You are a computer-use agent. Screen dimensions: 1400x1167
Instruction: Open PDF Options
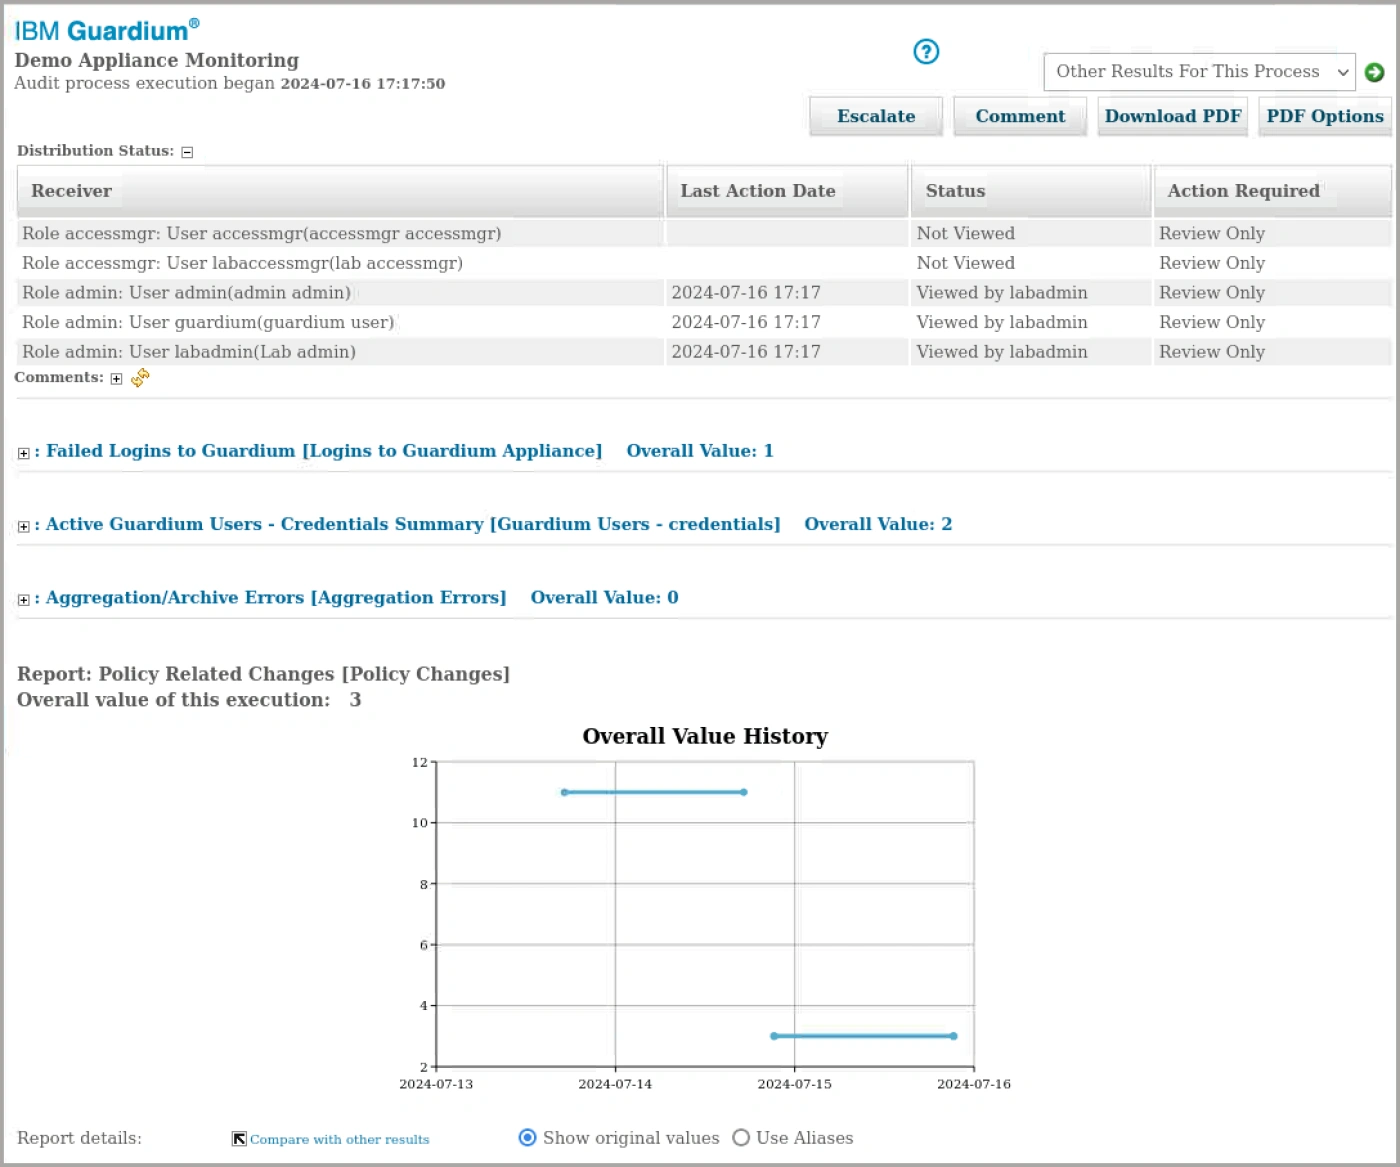1325,116
